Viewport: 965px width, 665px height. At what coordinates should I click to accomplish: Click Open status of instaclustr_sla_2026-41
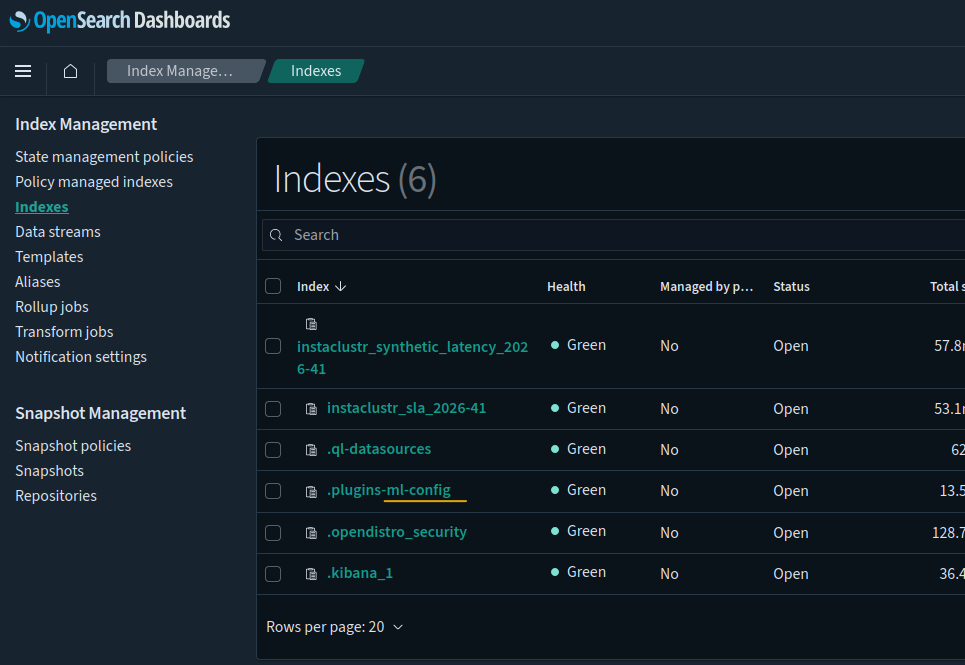point(791,409)
